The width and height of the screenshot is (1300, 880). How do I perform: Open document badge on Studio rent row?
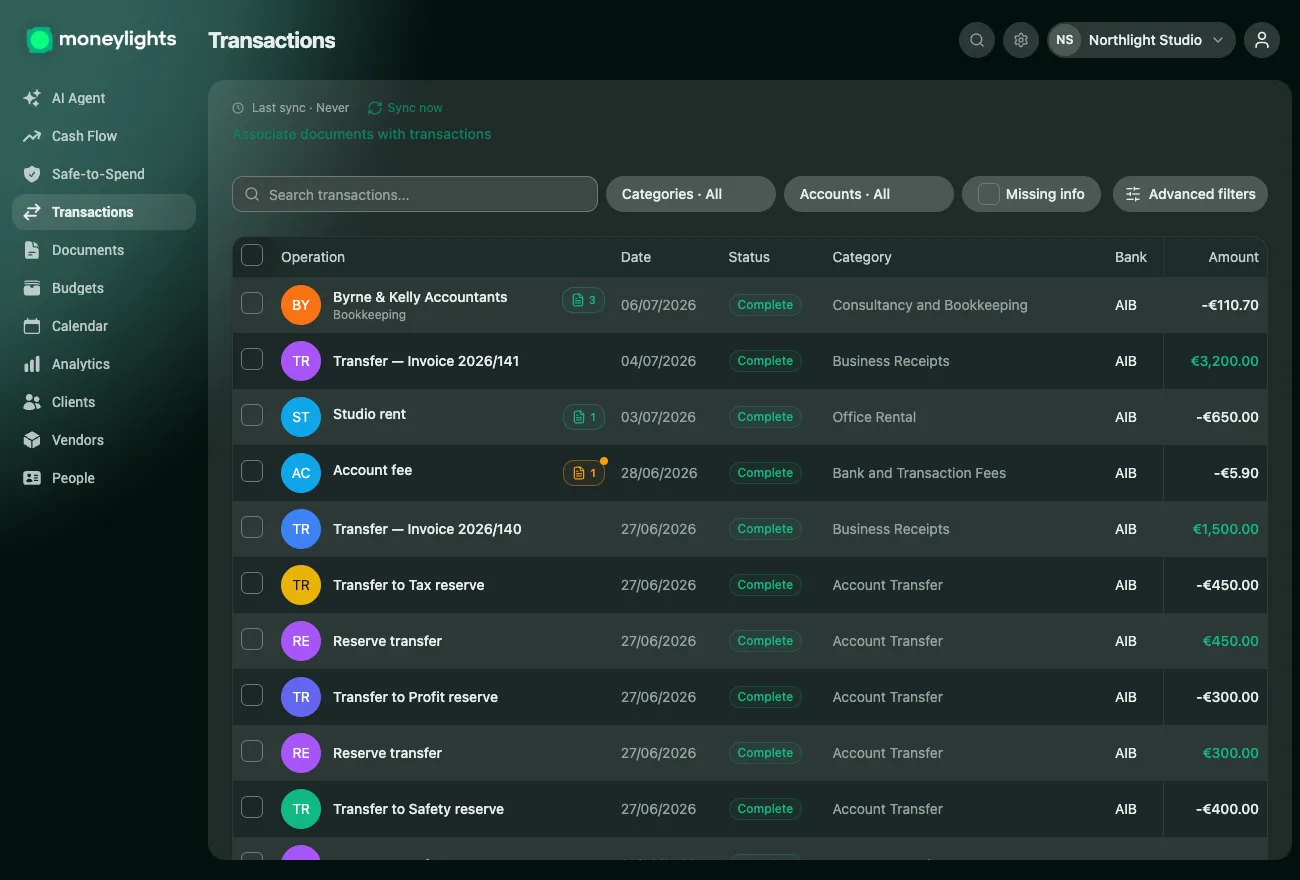tap(584, 417)
